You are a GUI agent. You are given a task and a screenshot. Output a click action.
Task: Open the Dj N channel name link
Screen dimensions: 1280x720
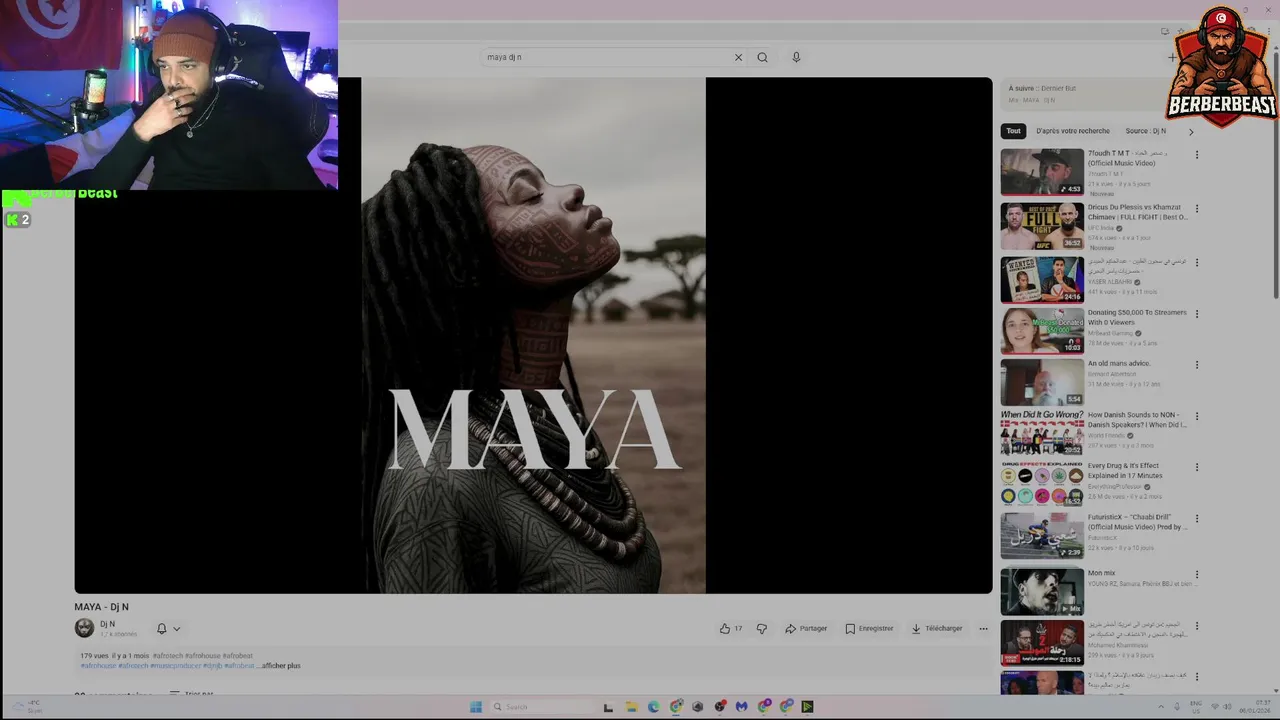[107, 624]
